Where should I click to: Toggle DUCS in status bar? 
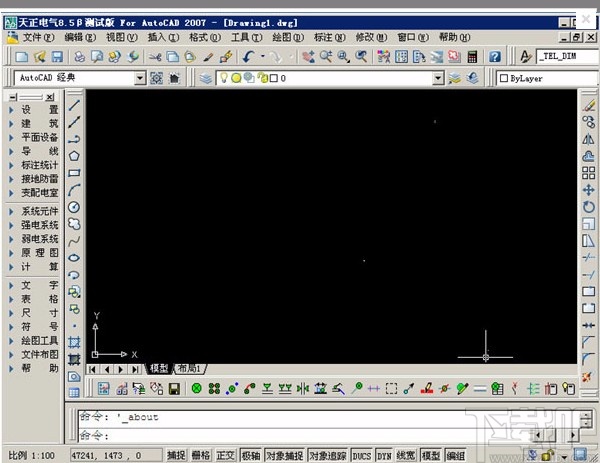pos(362,455)
